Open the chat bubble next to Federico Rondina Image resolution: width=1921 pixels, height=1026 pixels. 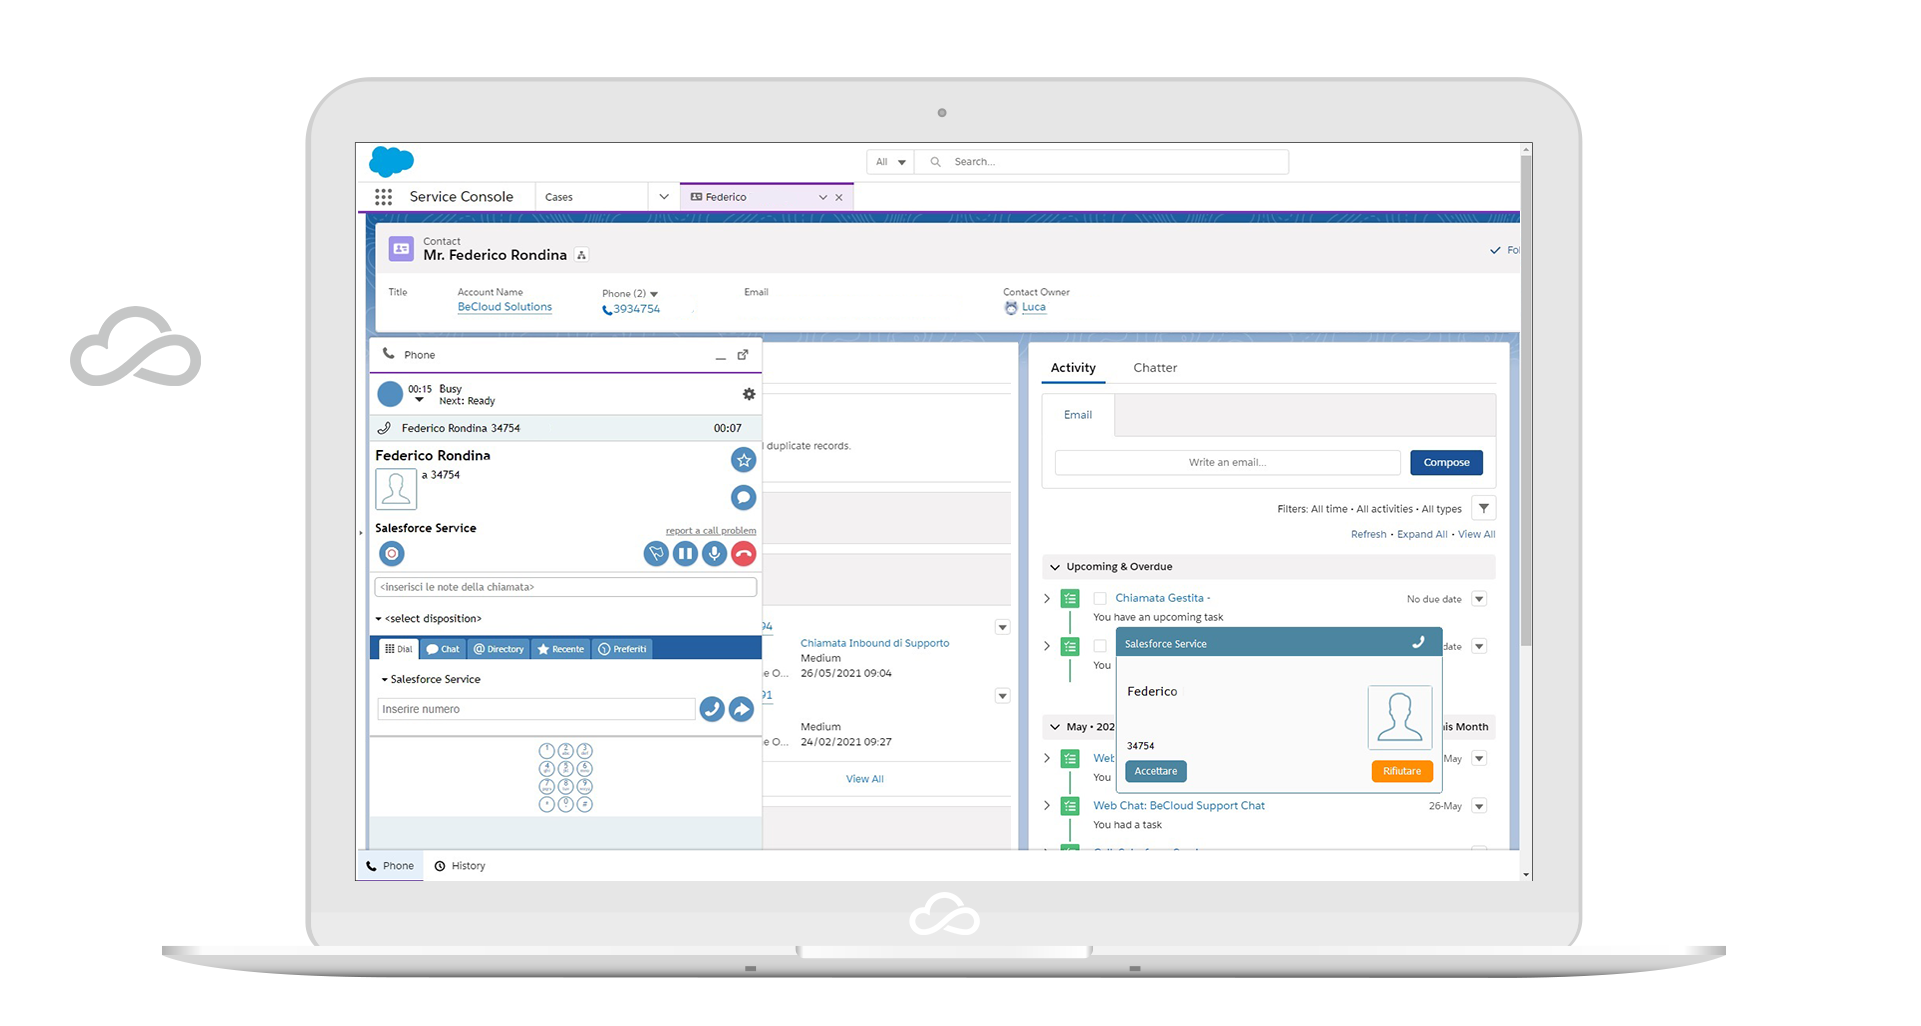pyautogui.click(x=743, y=497)
